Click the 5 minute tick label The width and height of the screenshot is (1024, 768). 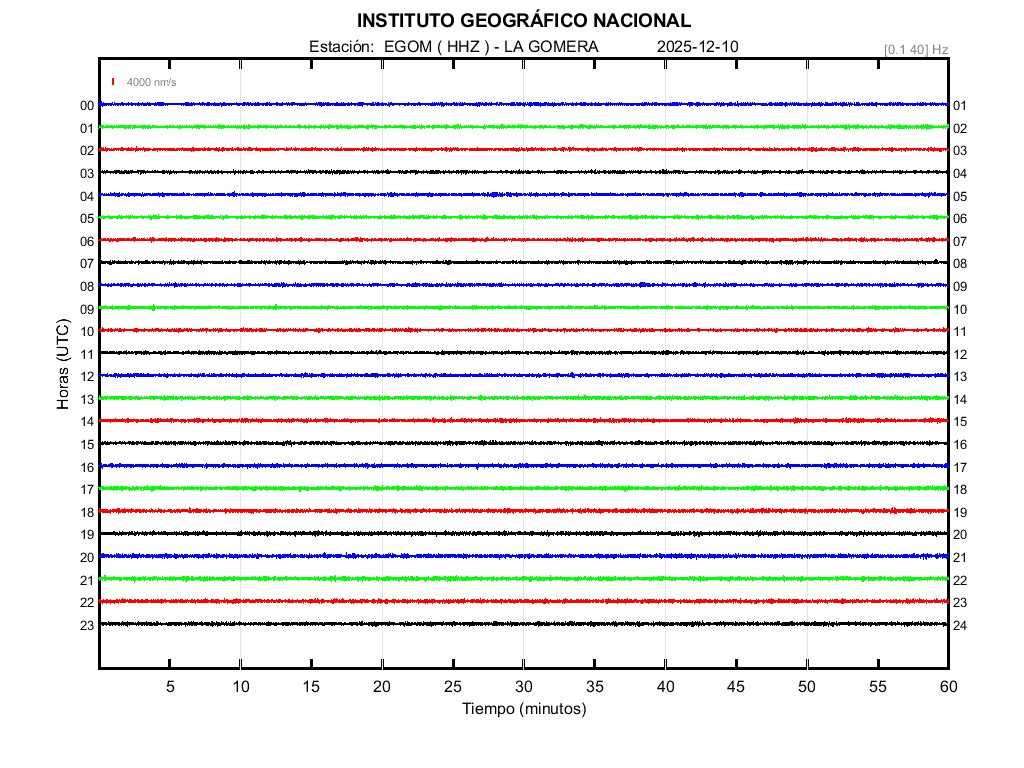[x=170, y=687]
